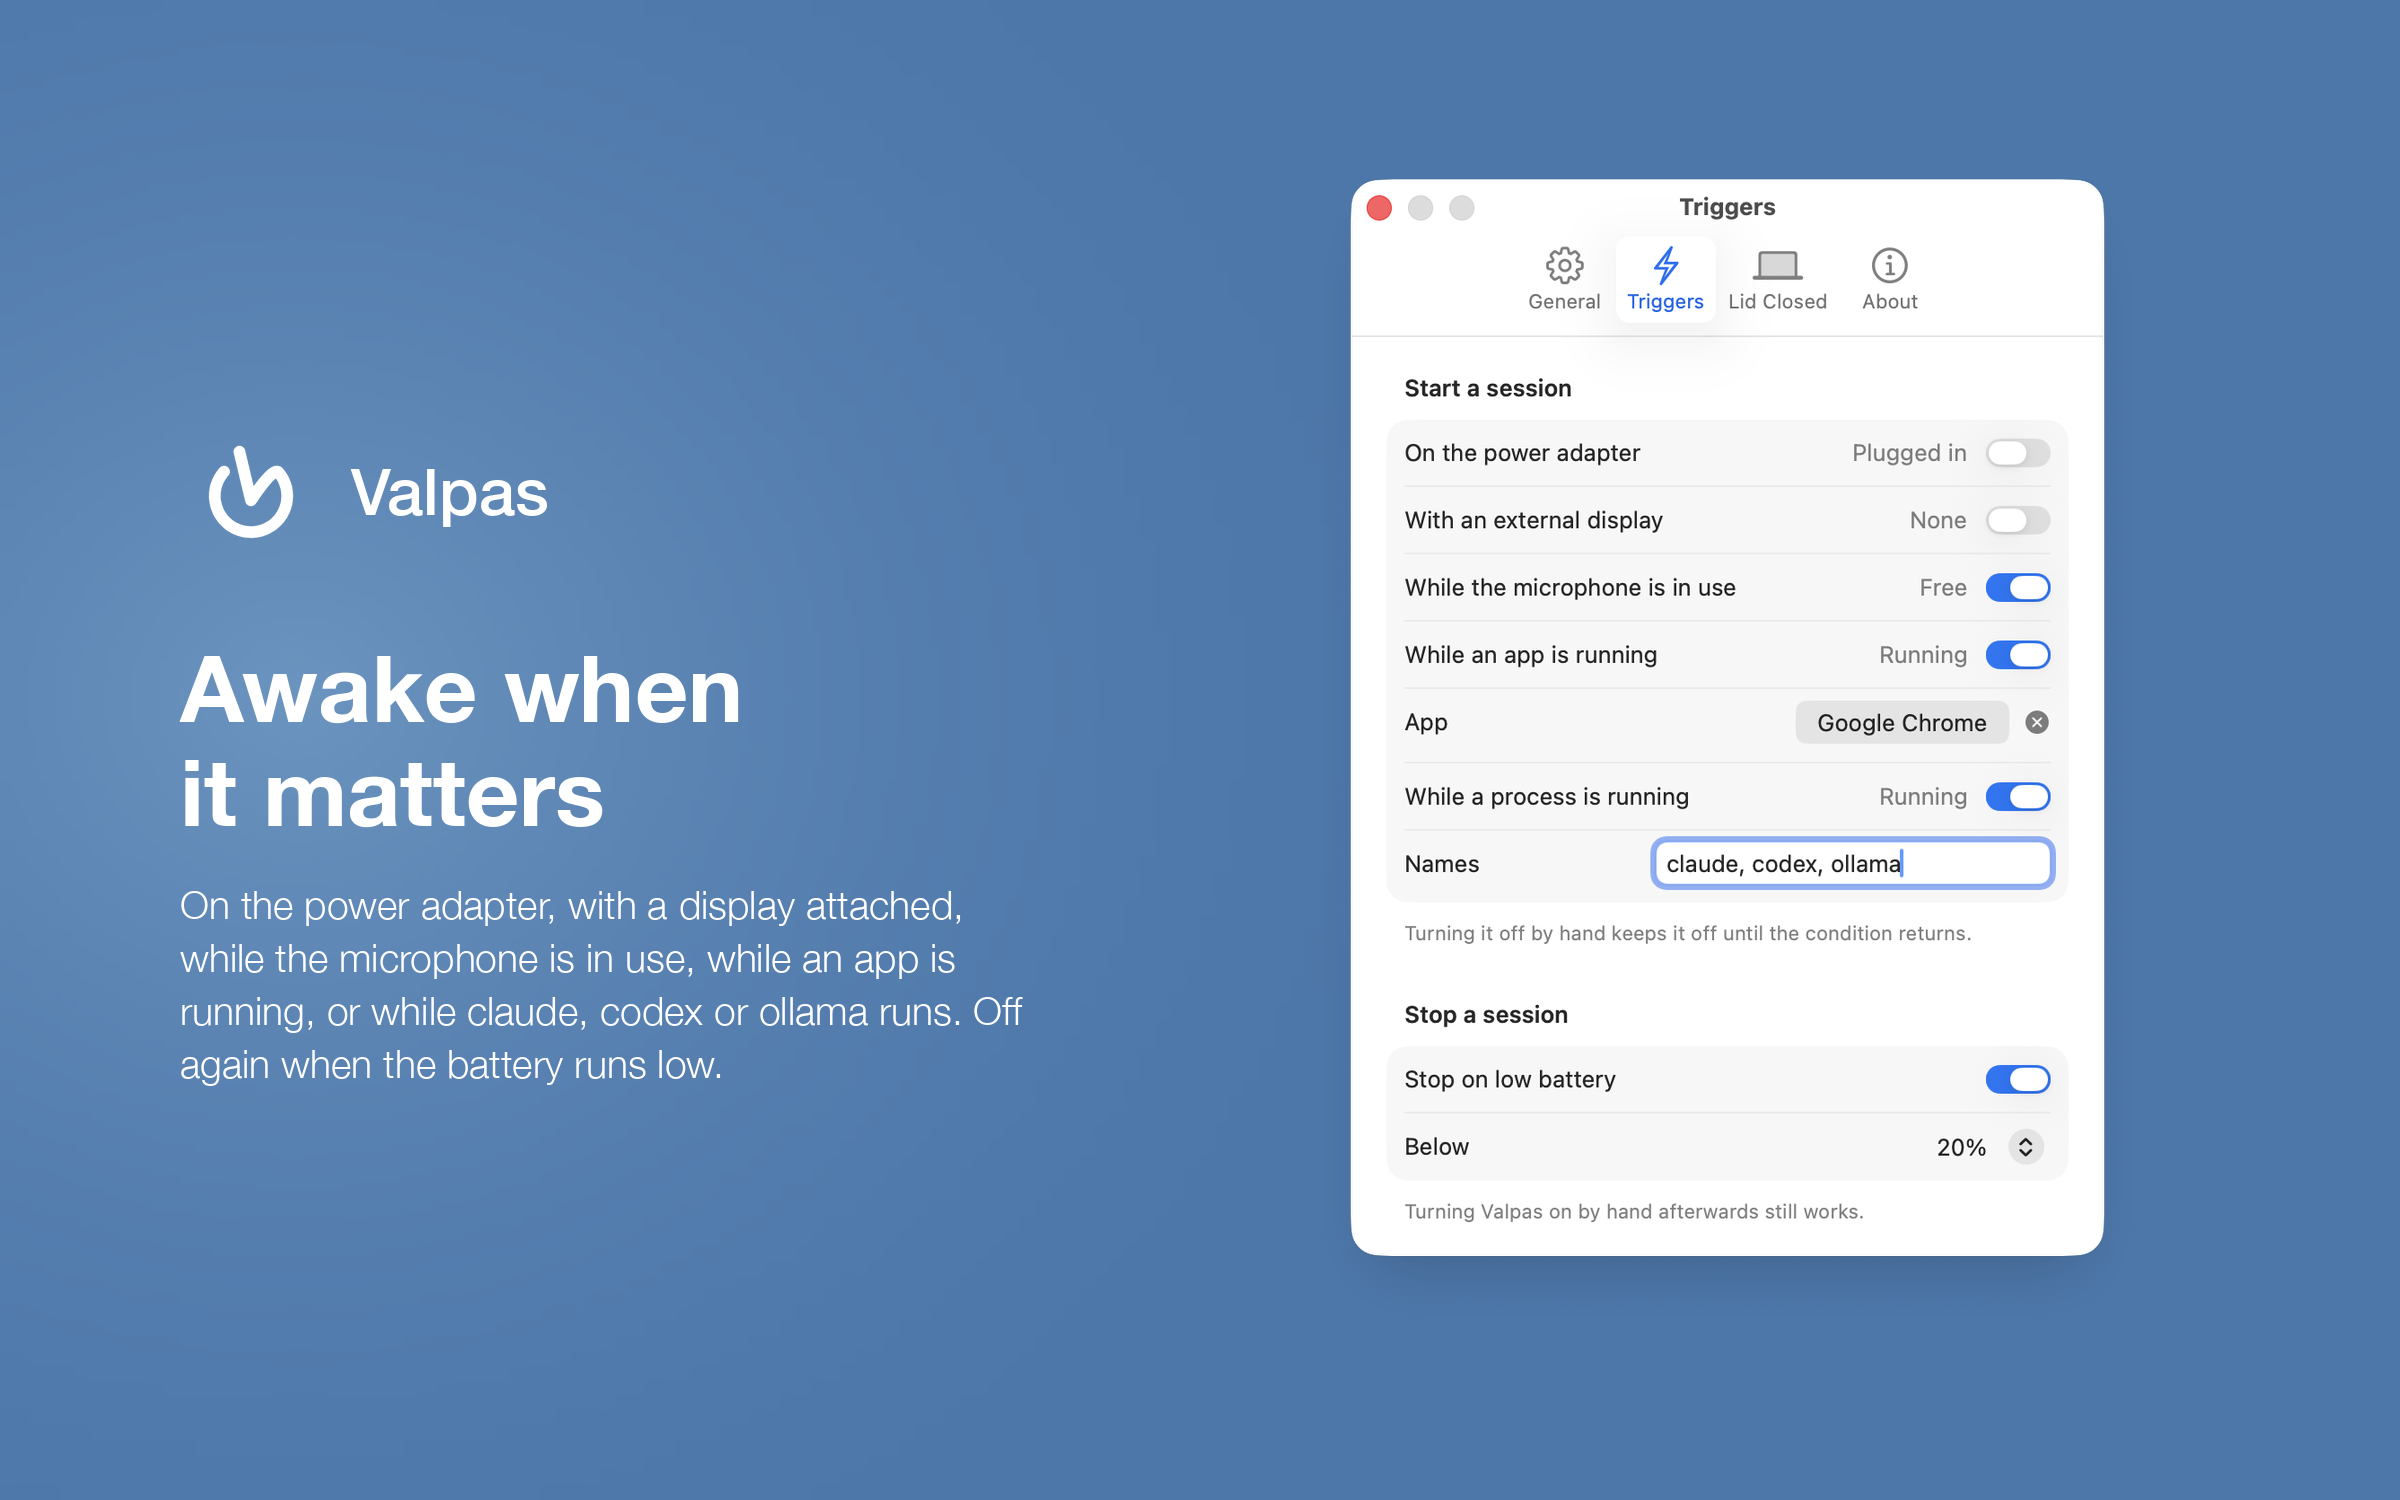Select the Triggers tab
2400x1500 pixels.
click(1665, 279)
